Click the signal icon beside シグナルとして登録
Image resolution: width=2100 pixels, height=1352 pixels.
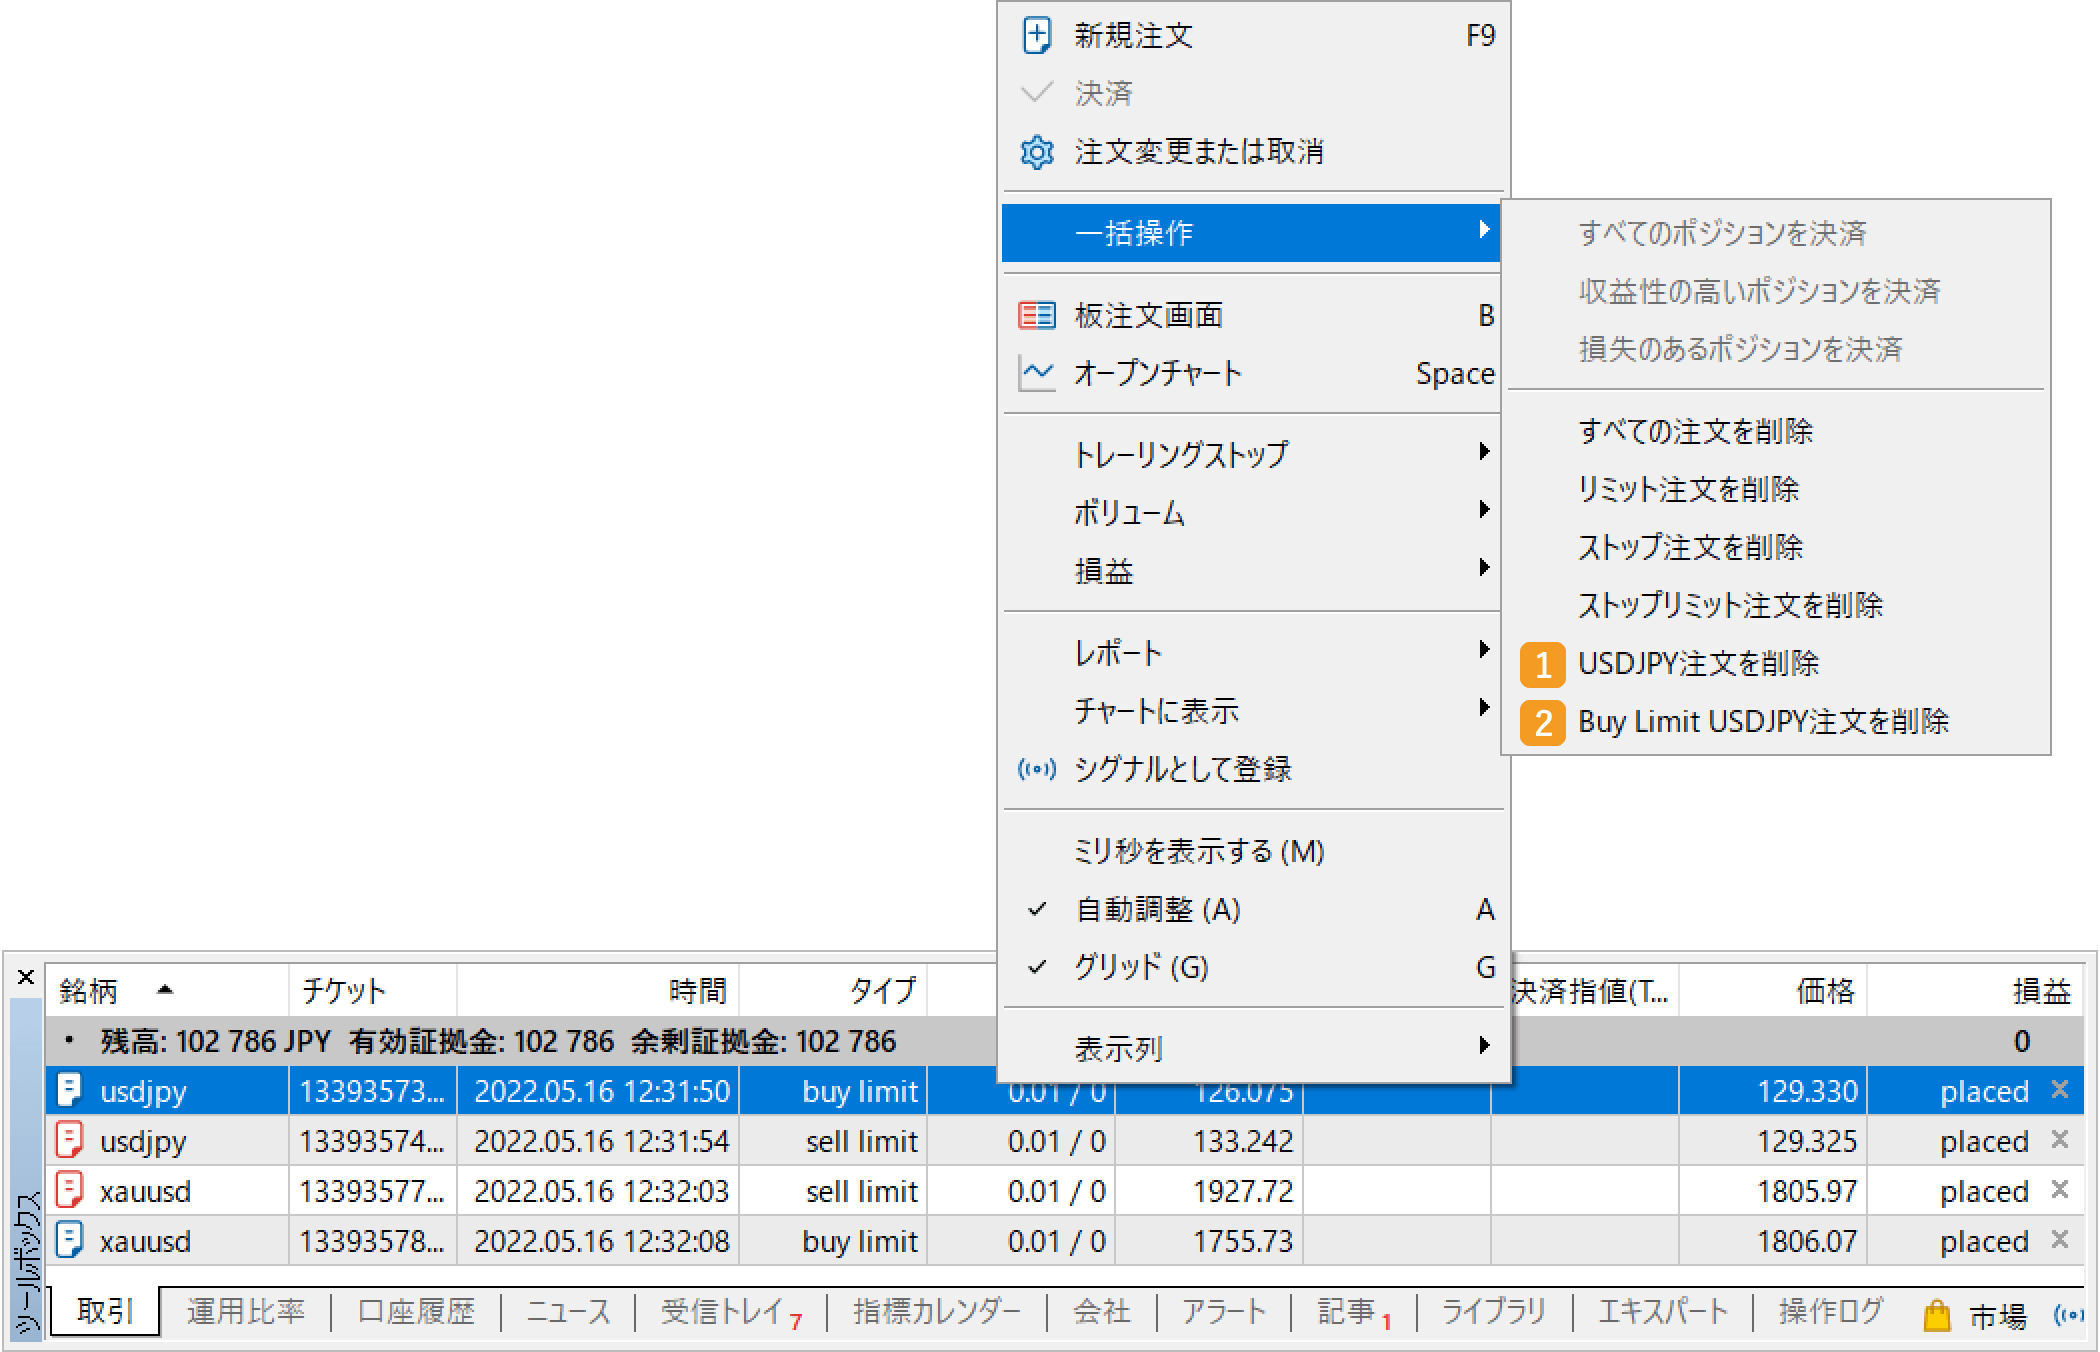1037,769
